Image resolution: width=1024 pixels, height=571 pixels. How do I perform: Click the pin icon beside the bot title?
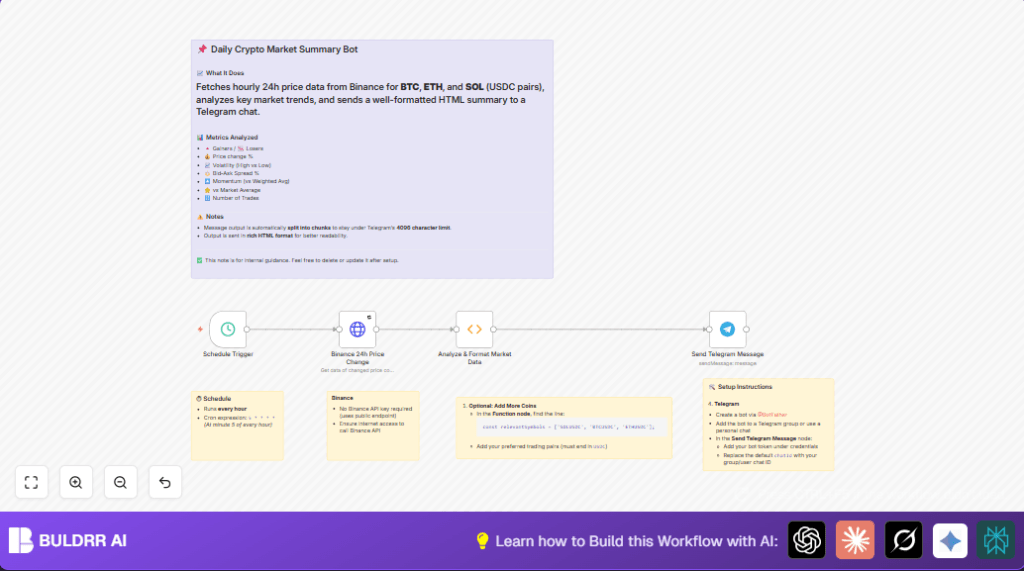[x=202, y=49]
